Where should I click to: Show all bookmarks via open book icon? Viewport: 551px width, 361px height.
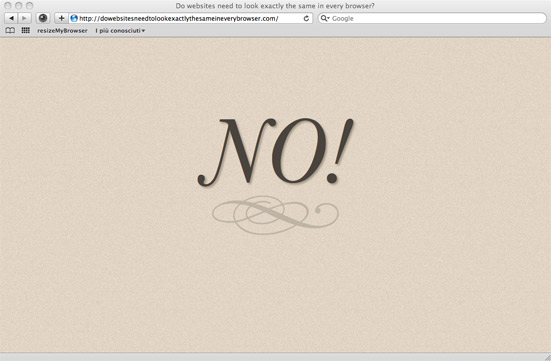tap(10, 31)
